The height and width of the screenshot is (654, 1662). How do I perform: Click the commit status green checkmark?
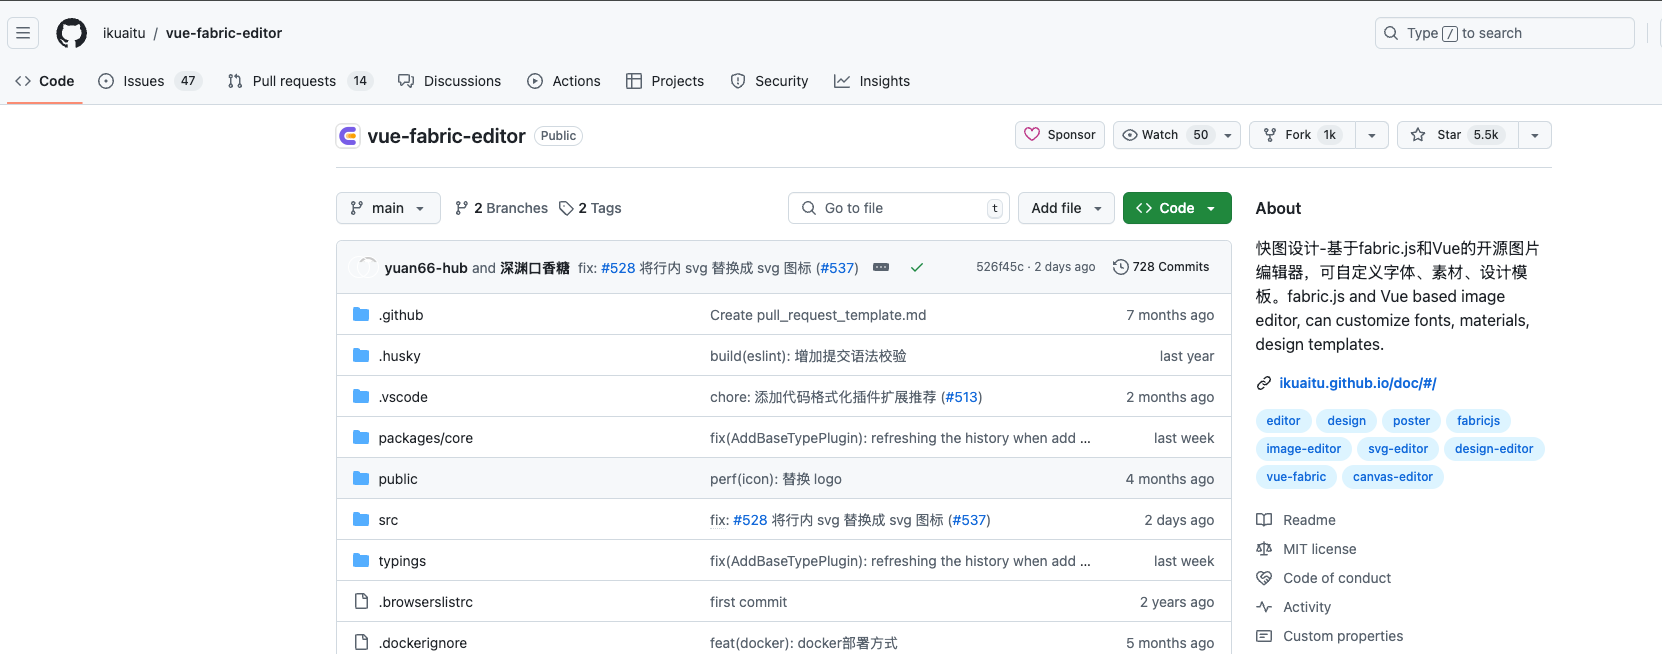(x=917, y=267)
